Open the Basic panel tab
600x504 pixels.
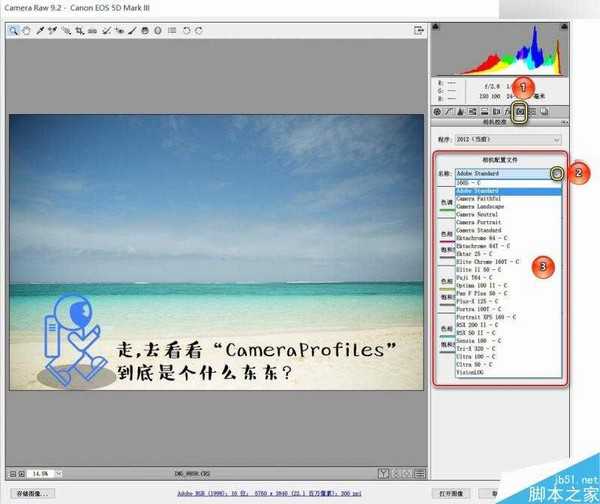click(437, 112)
